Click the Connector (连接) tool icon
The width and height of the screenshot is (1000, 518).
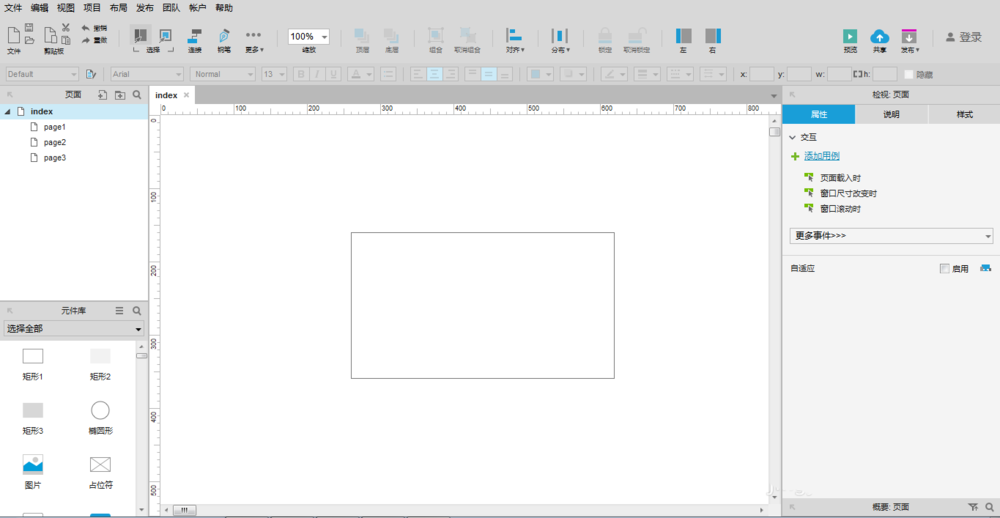click(x=194, y=35)
